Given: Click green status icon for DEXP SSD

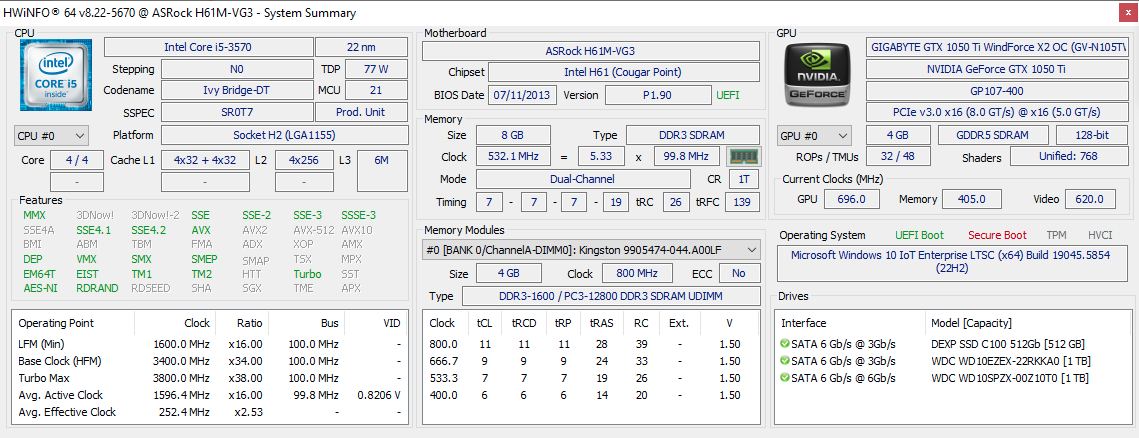Looking at the screenshot, I should (785, 343).
